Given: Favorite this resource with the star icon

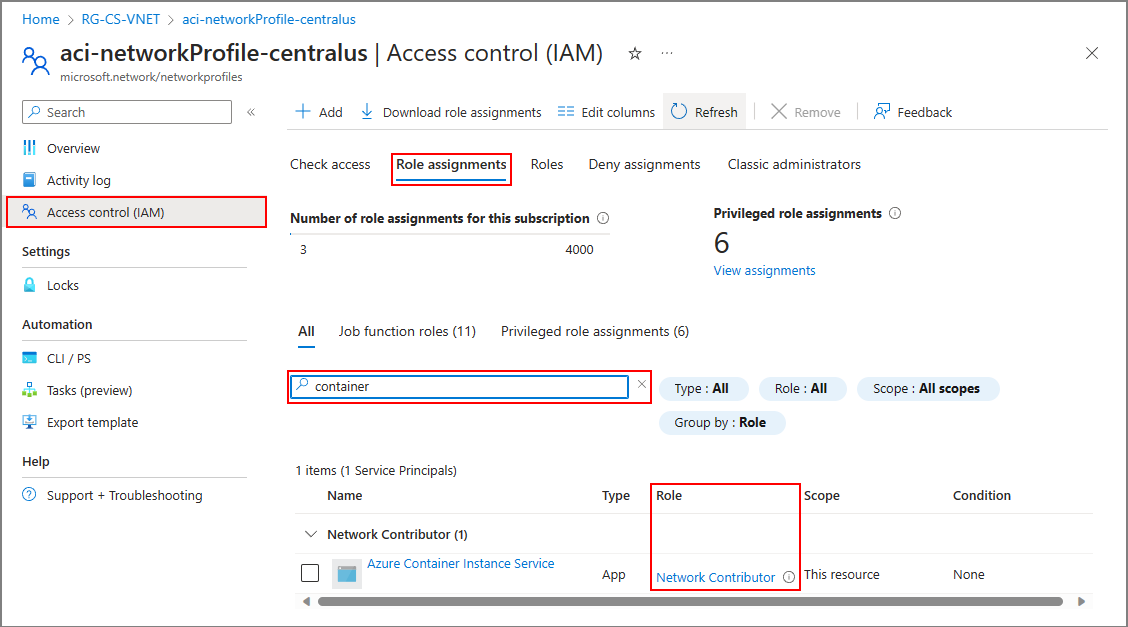Looking at the screenshot, I should (634, 53).
